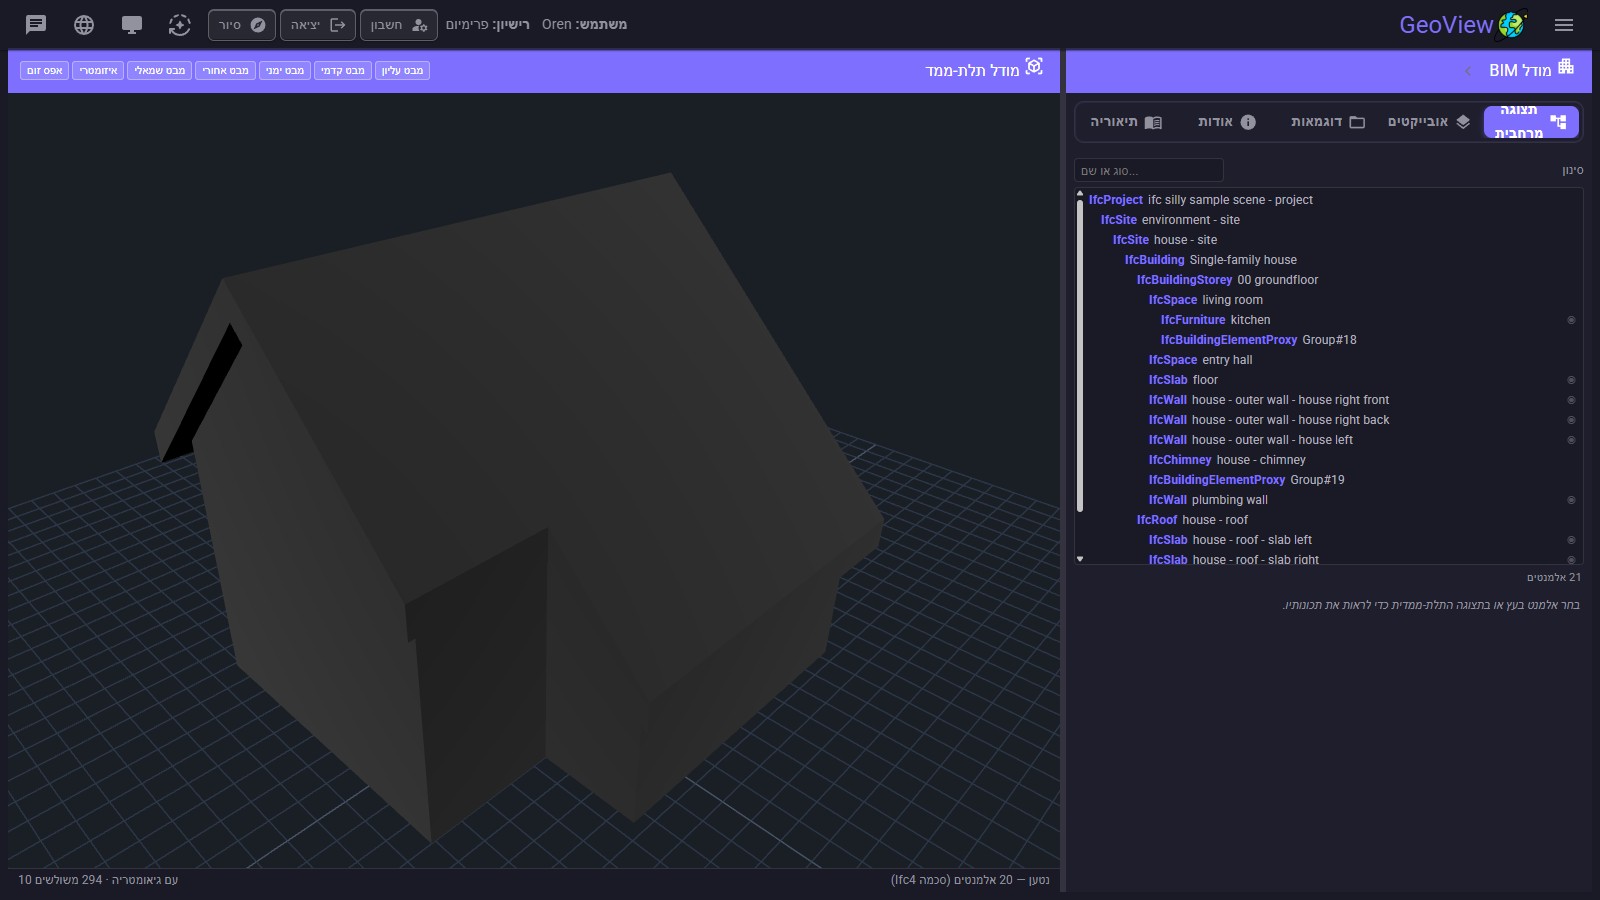
Task: Click the globe language icon
Action: 84,25
